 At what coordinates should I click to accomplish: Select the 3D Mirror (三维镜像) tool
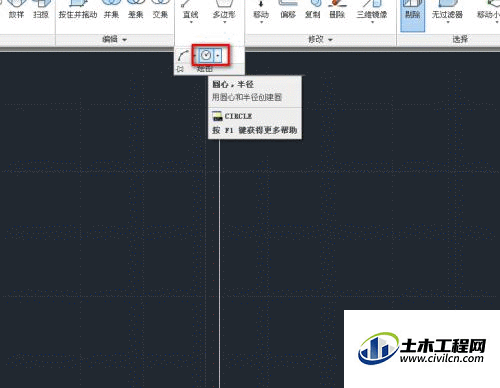(372, 9)
